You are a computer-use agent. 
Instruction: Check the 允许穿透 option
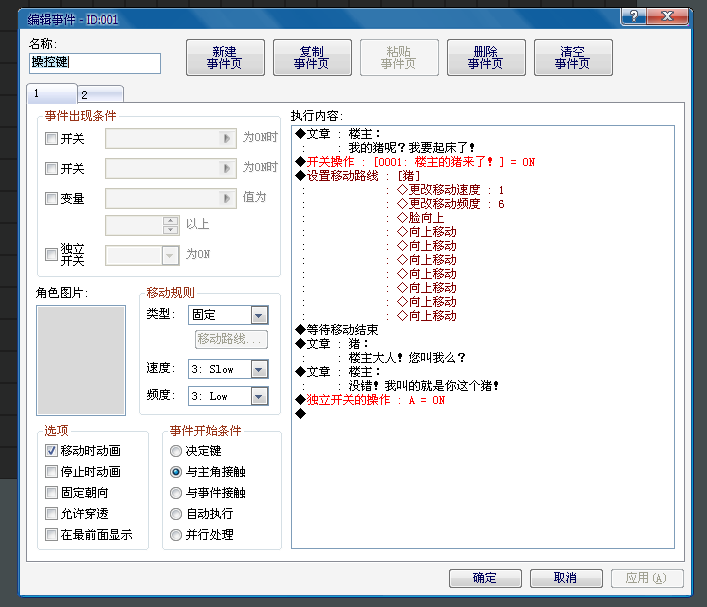51,513
